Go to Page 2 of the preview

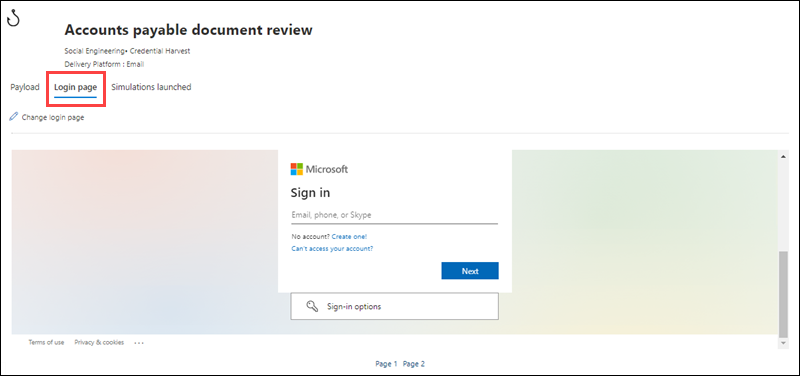[414, 364]
